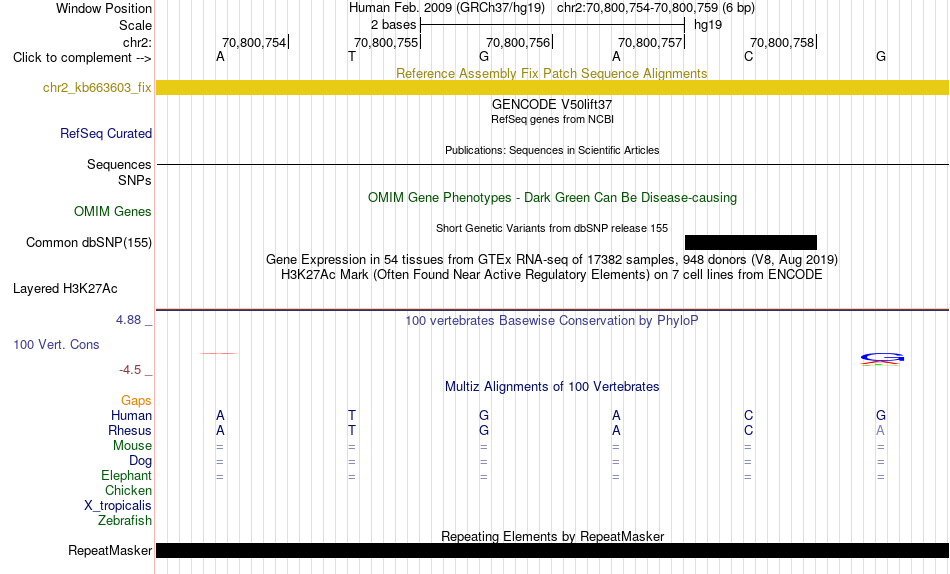The height and width of the screenshot is (574, 950).
Task: Click the RefSeq Curated track label
Action: click(x=106, y=133)
